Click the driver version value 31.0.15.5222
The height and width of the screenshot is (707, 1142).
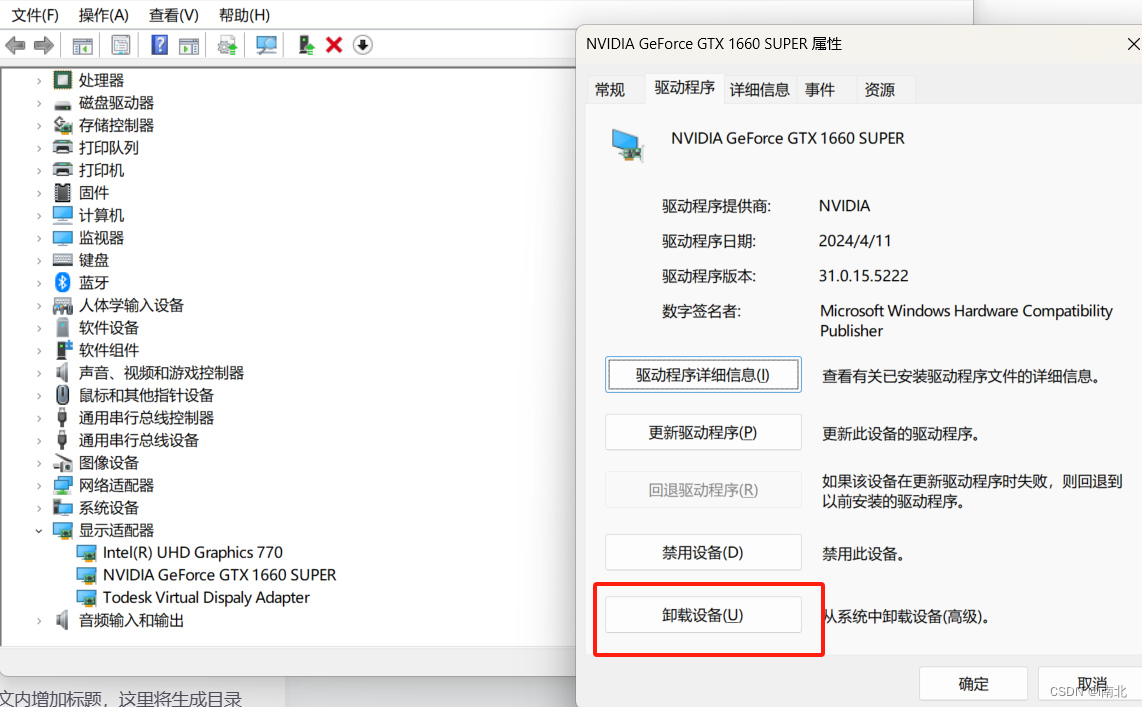click(864, 276)
